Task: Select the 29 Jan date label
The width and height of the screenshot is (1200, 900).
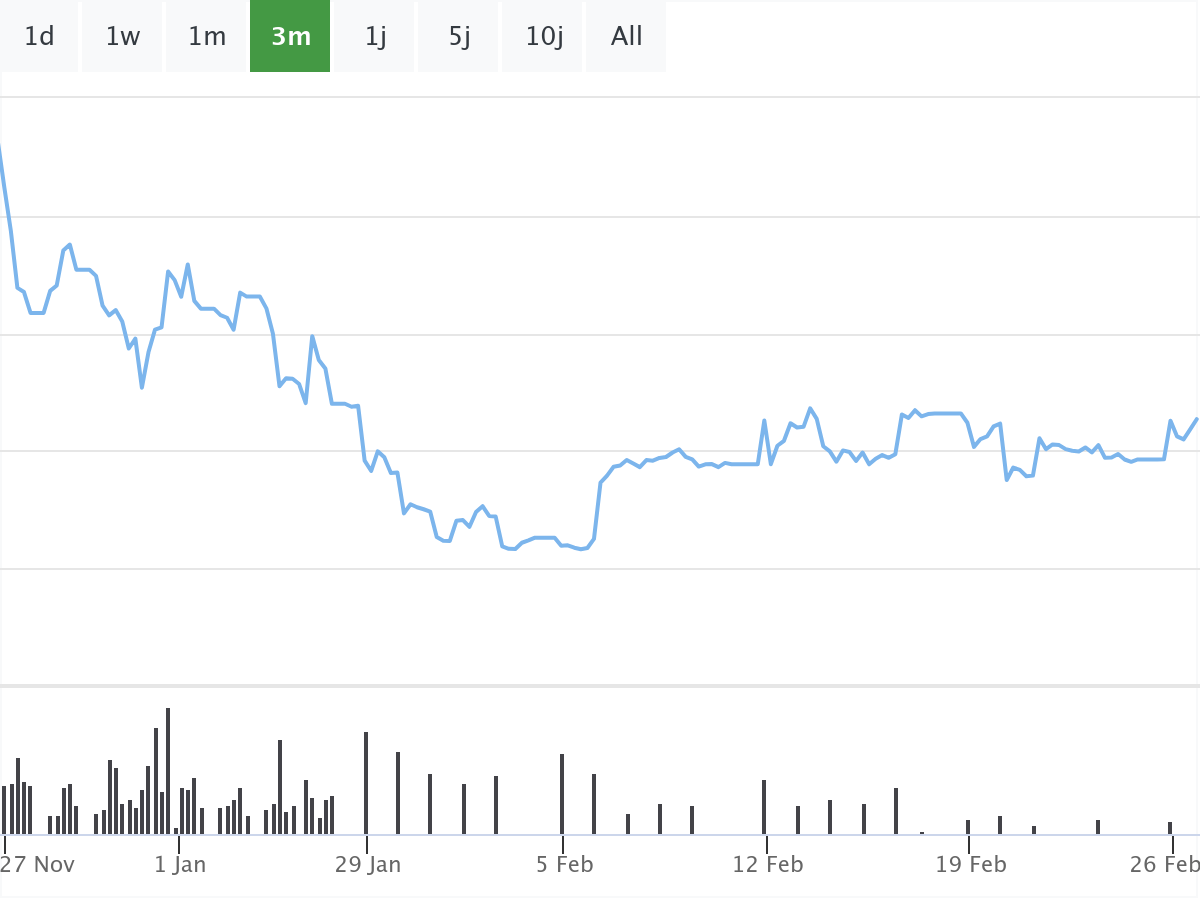Action: (x=367, y=864)
